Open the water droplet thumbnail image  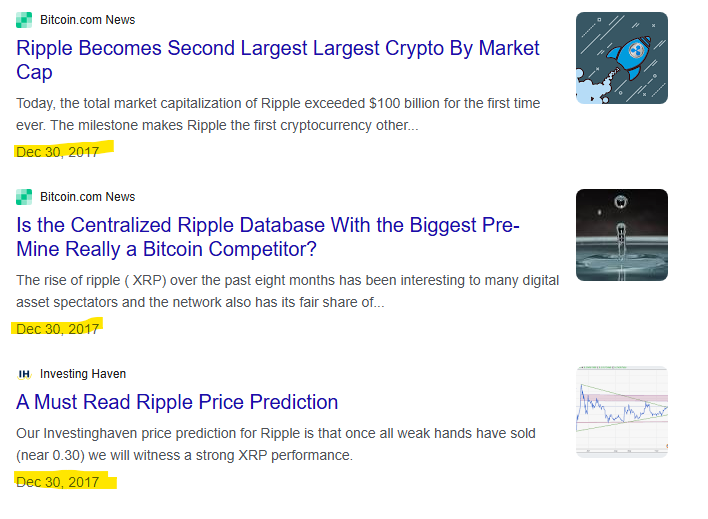622,235
